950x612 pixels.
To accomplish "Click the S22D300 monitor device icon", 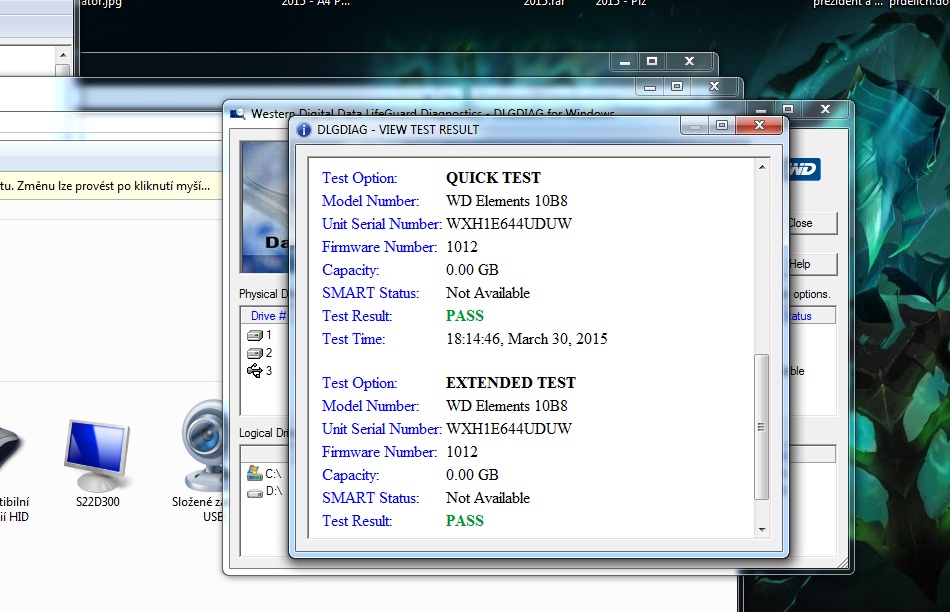I will coord(97,456).
